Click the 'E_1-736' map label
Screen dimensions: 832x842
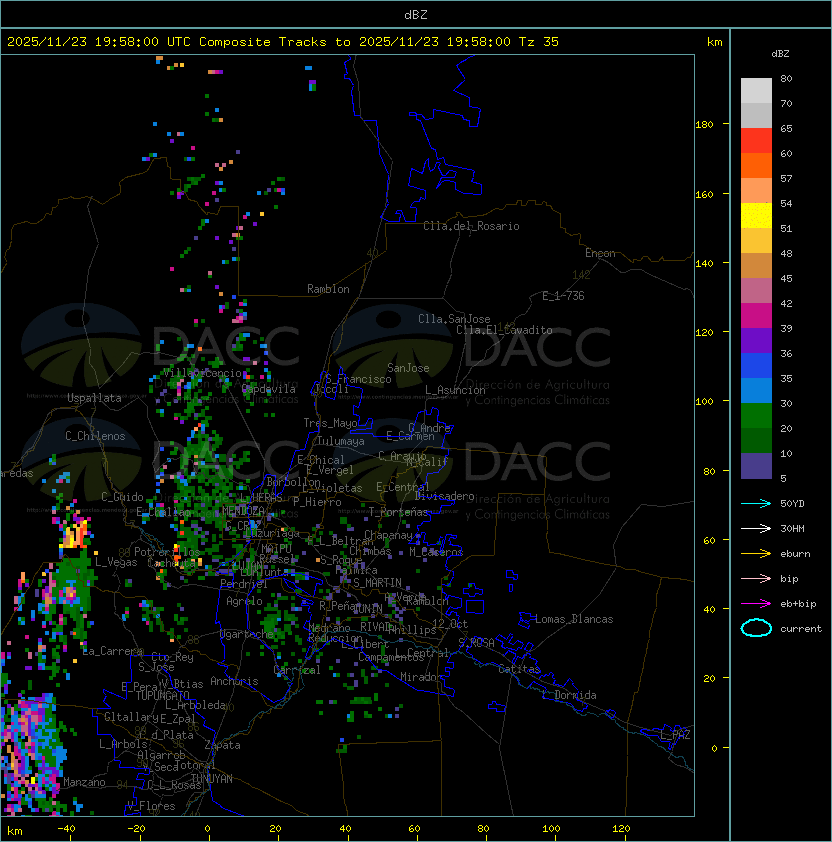tap(563, 296)
